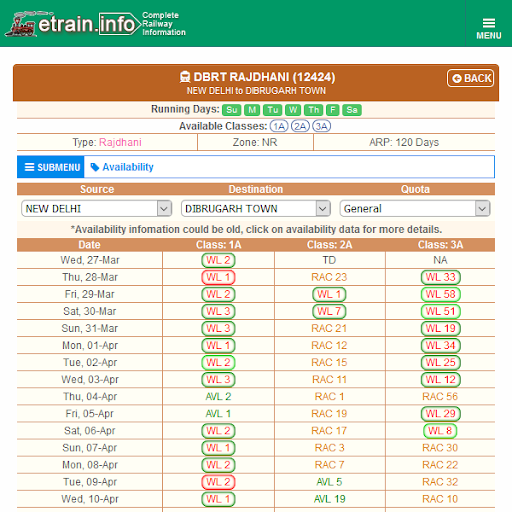The width and height of the screenshot is (512, 512).
Task: Click AVL 2 for Thu 04-Apr 1A
Action: point(219,397)
